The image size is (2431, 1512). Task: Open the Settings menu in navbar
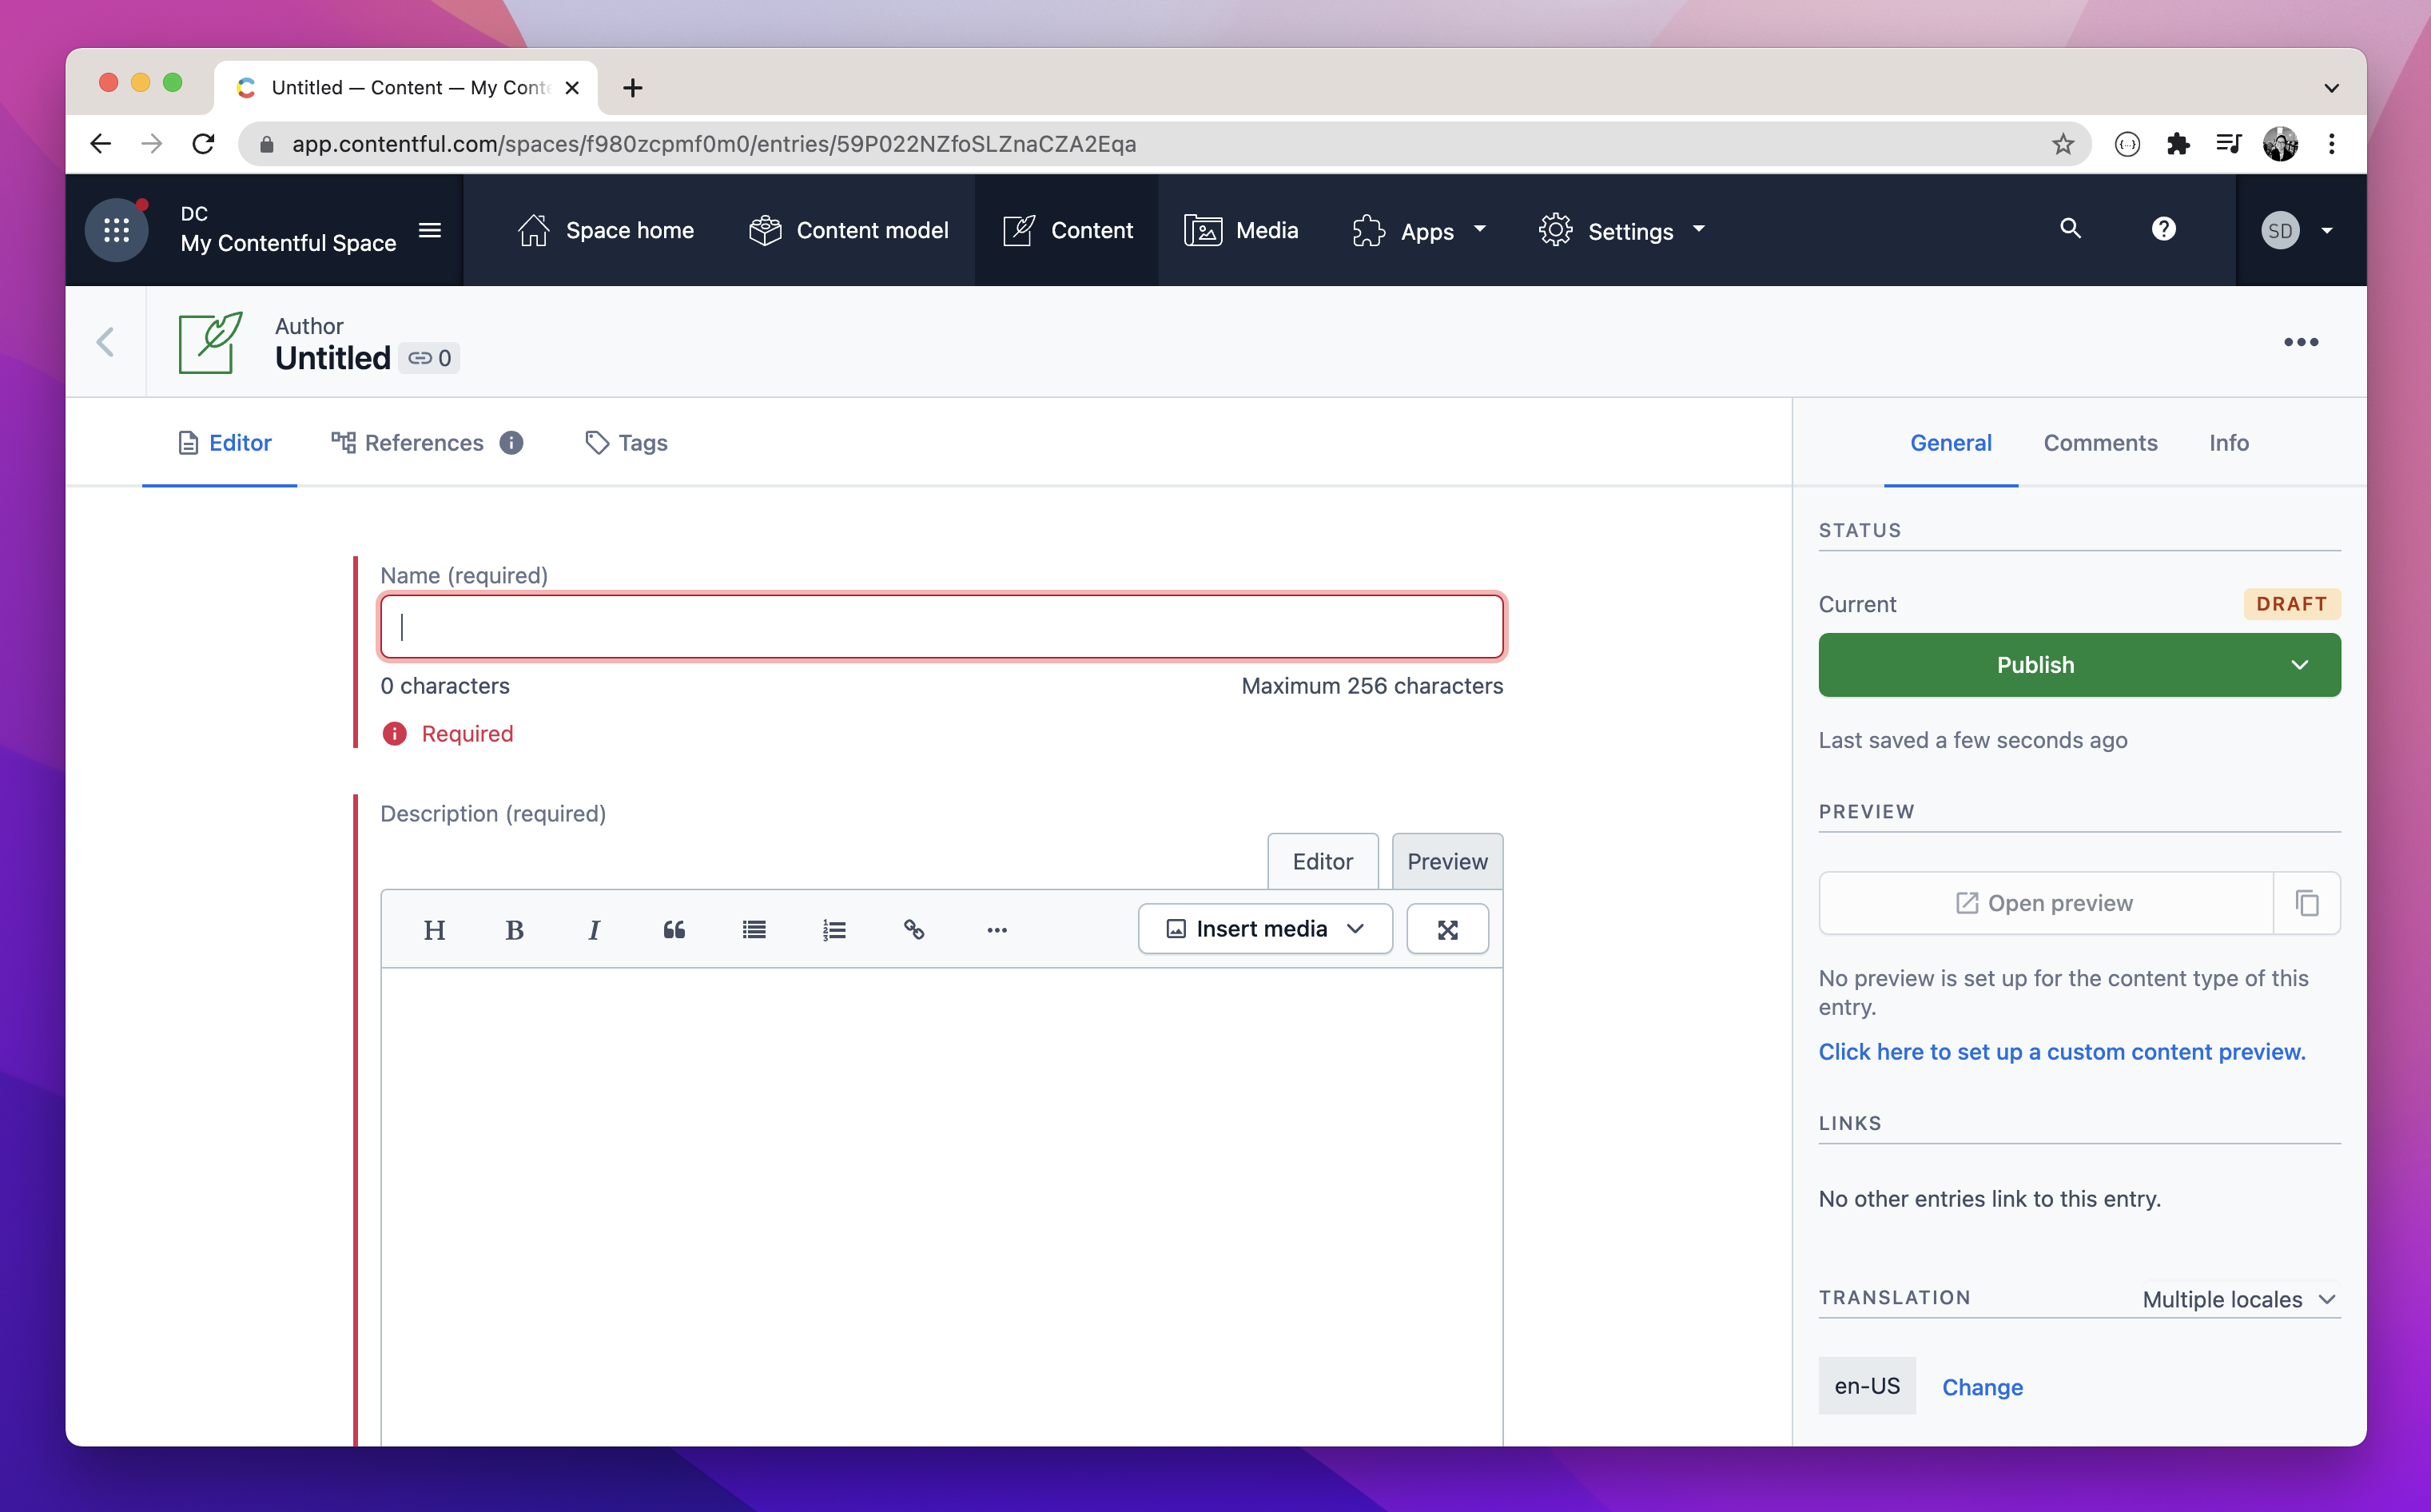pos(1622,231)
